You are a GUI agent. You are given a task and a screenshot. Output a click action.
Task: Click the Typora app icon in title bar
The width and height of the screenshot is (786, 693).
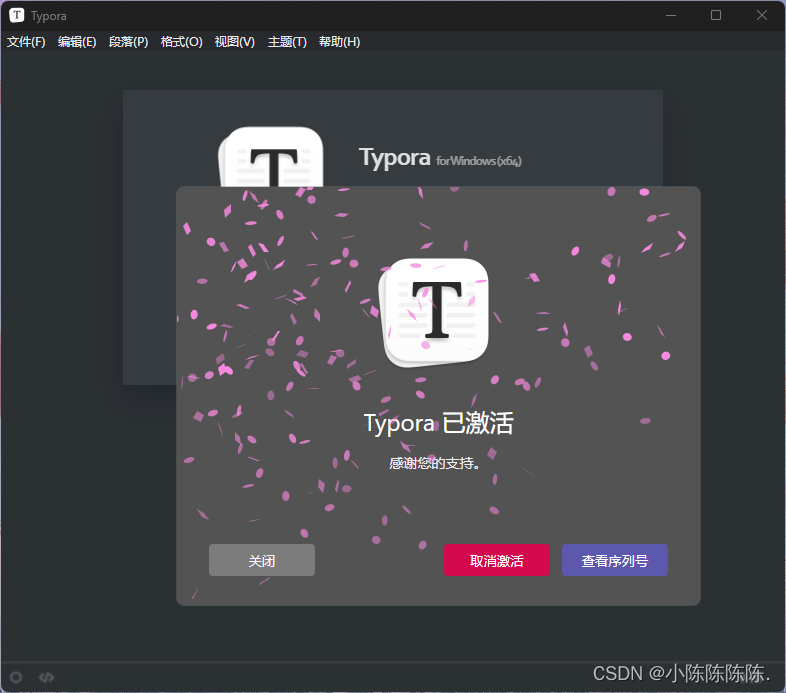click(17, 16)
